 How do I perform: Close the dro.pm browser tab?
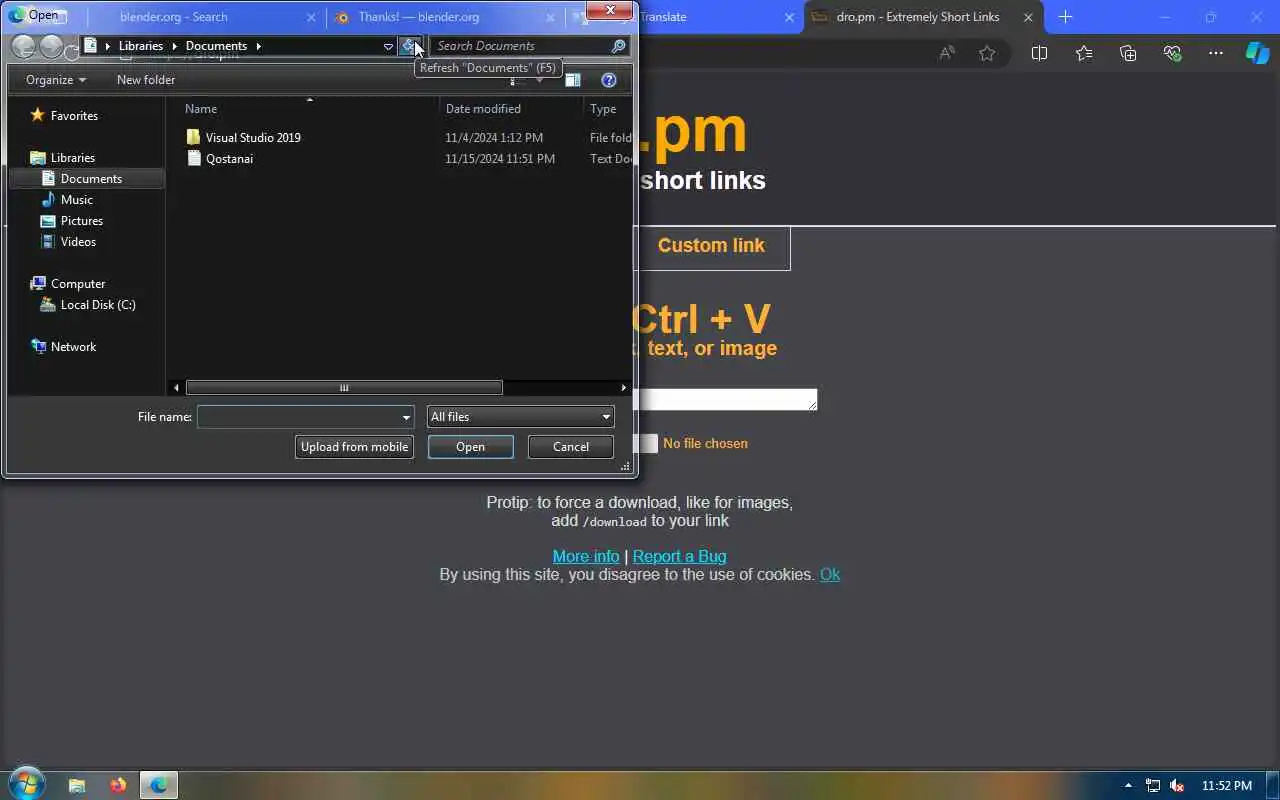(x=1028, y=17)
